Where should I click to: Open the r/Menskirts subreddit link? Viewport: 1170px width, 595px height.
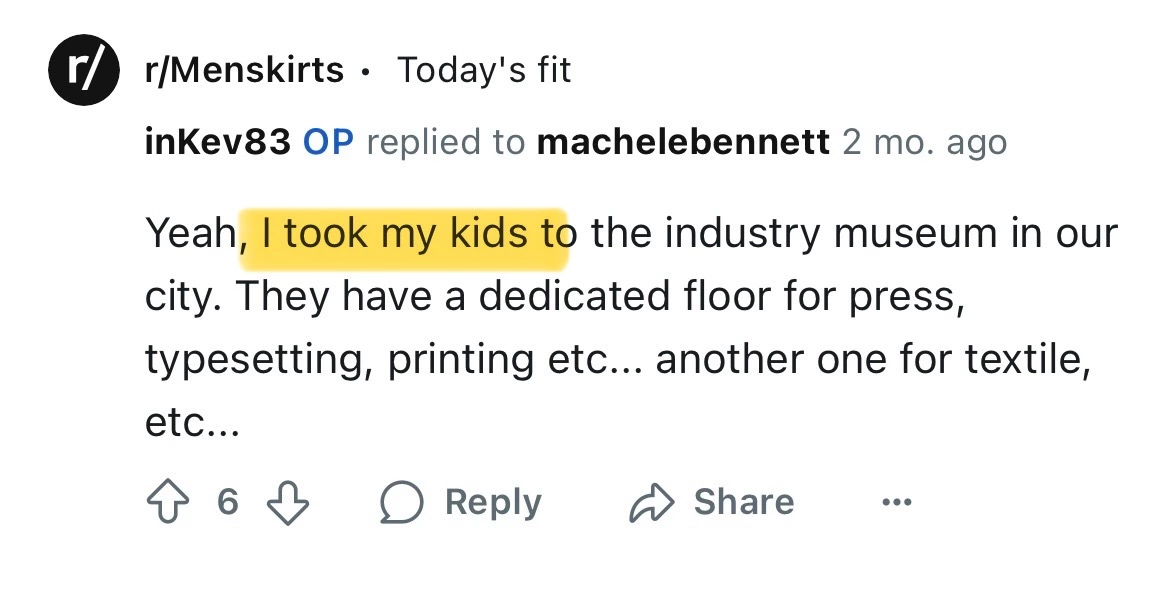246,70
